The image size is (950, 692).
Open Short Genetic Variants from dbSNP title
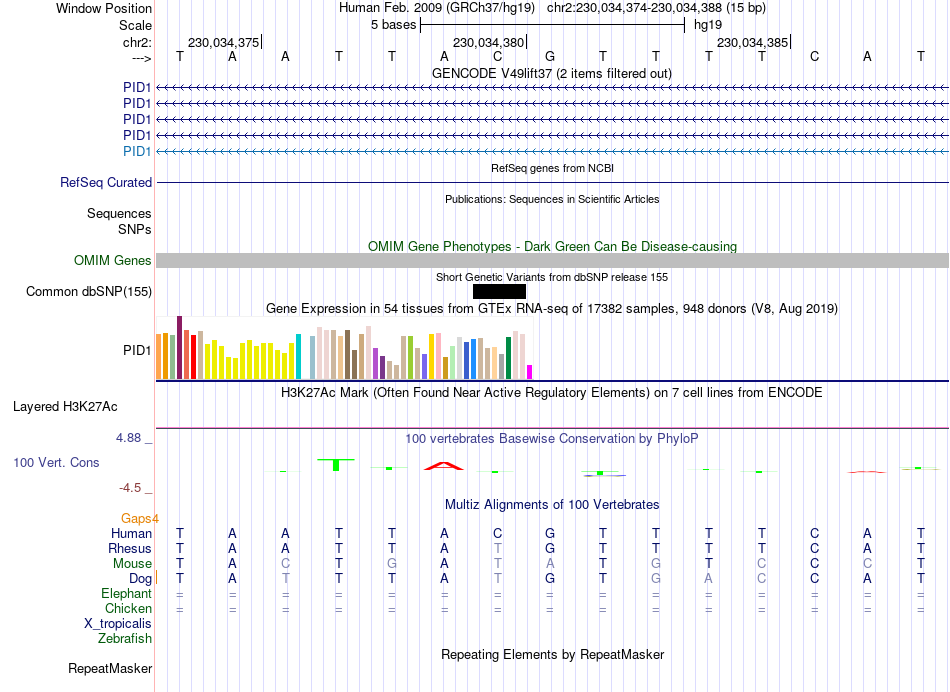pos(552,278)
